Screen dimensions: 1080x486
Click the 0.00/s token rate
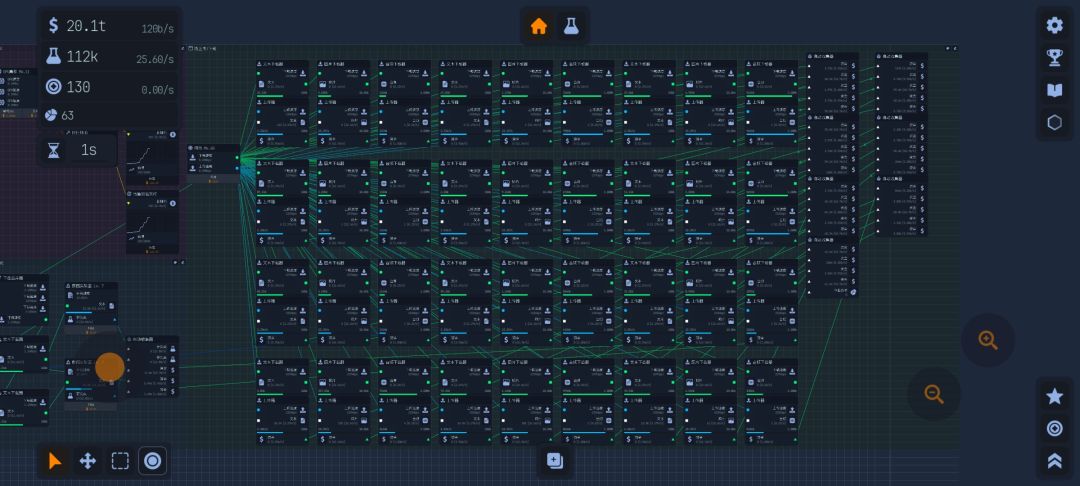tap(158, 90)
